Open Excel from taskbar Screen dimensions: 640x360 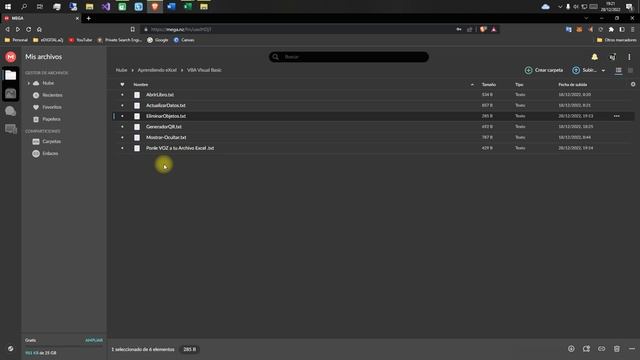click(188, 7)
